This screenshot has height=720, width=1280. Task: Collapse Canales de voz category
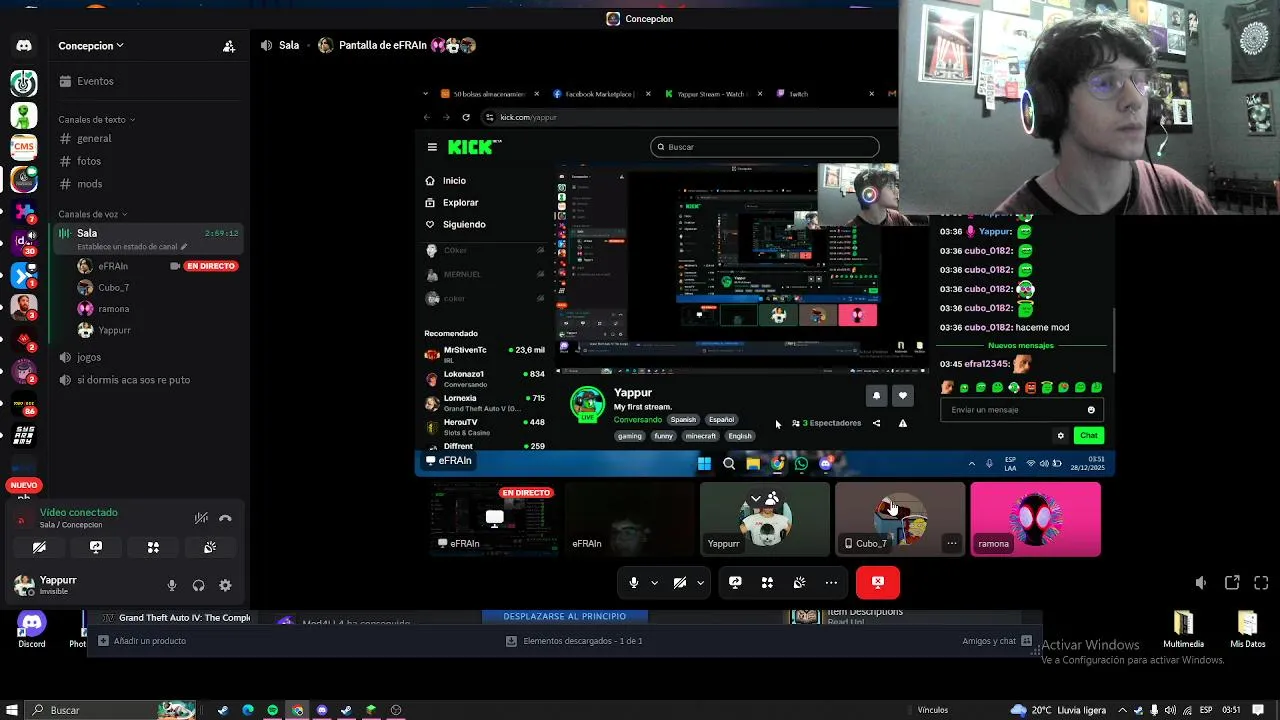click(x=92, y=214)
